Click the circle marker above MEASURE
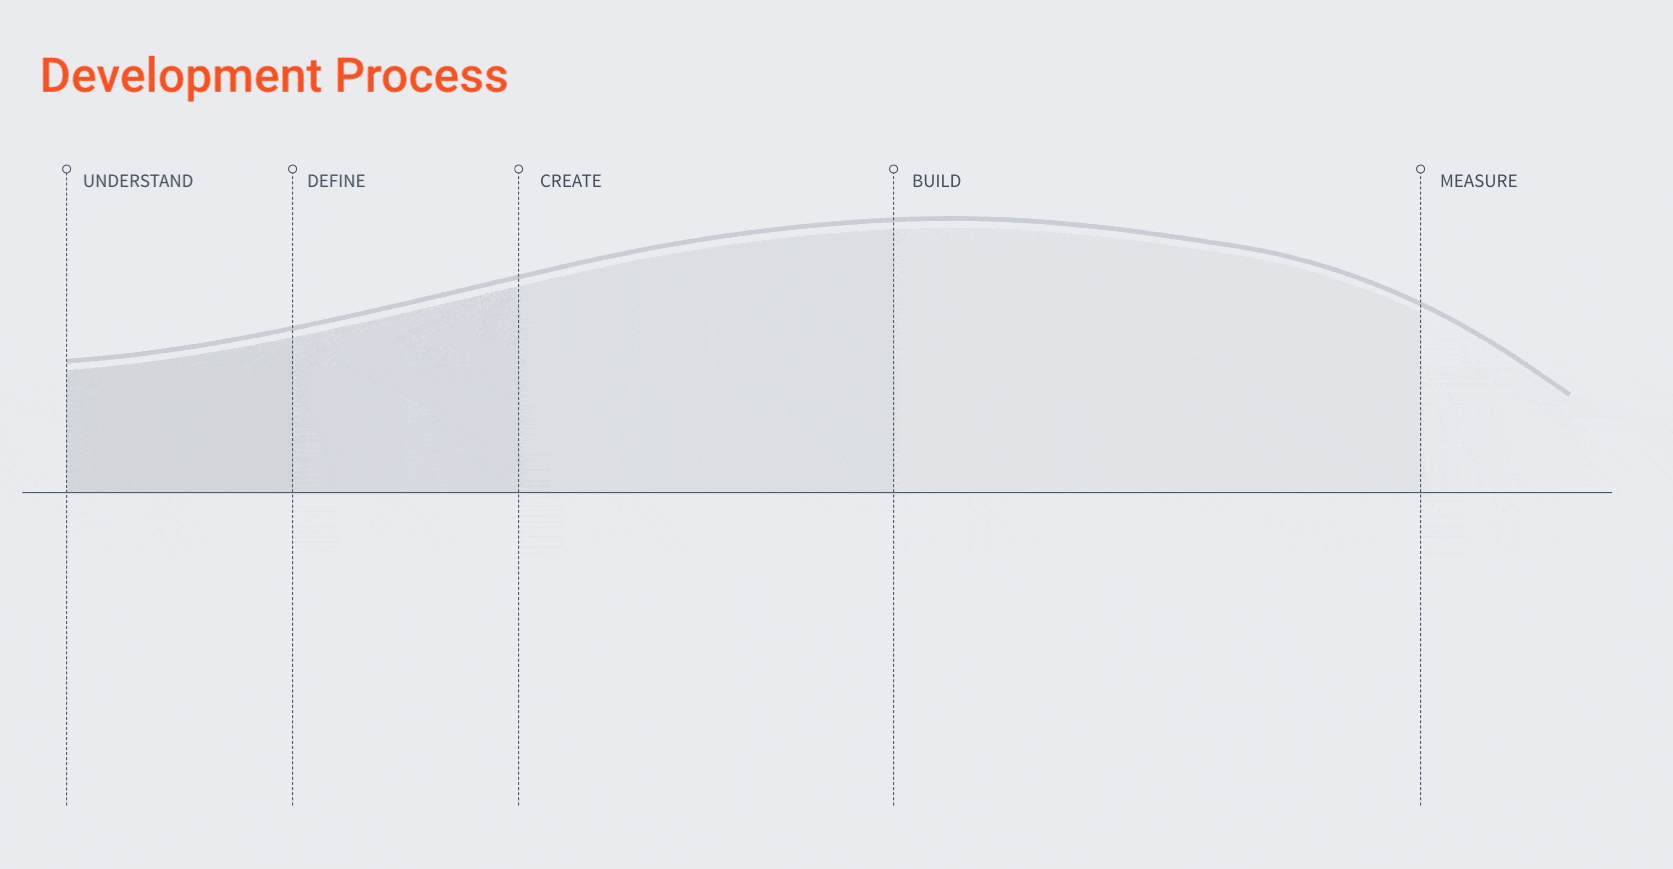 (1420, 169)
